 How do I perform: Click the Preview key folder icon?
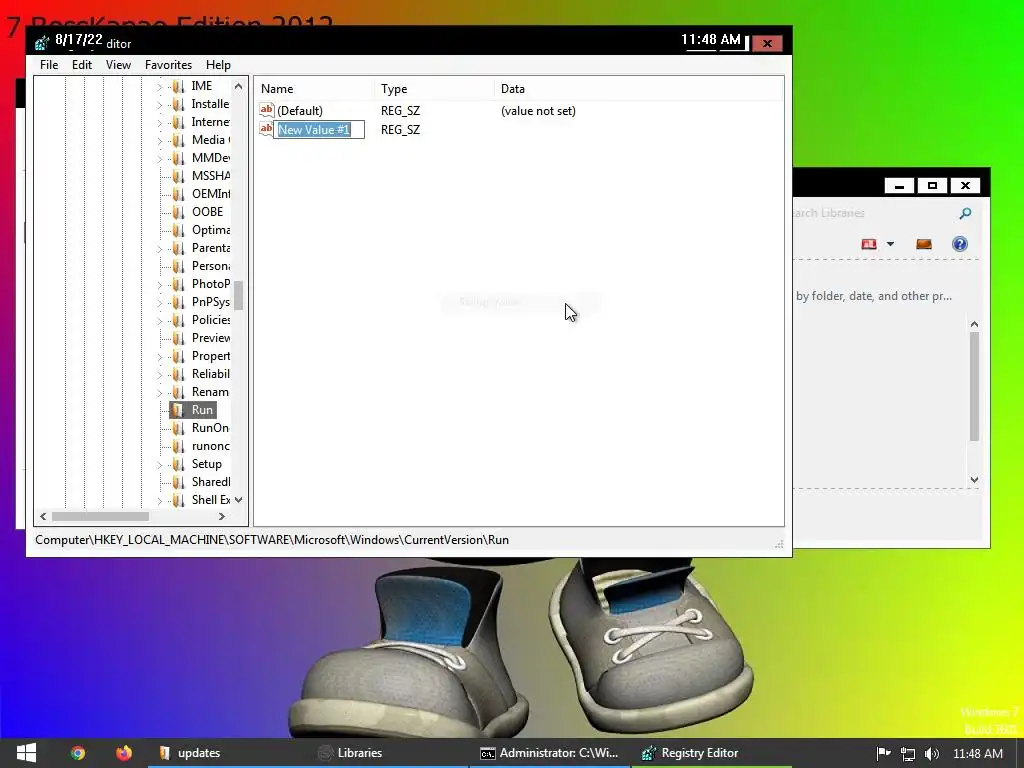(x=178, y=338)
